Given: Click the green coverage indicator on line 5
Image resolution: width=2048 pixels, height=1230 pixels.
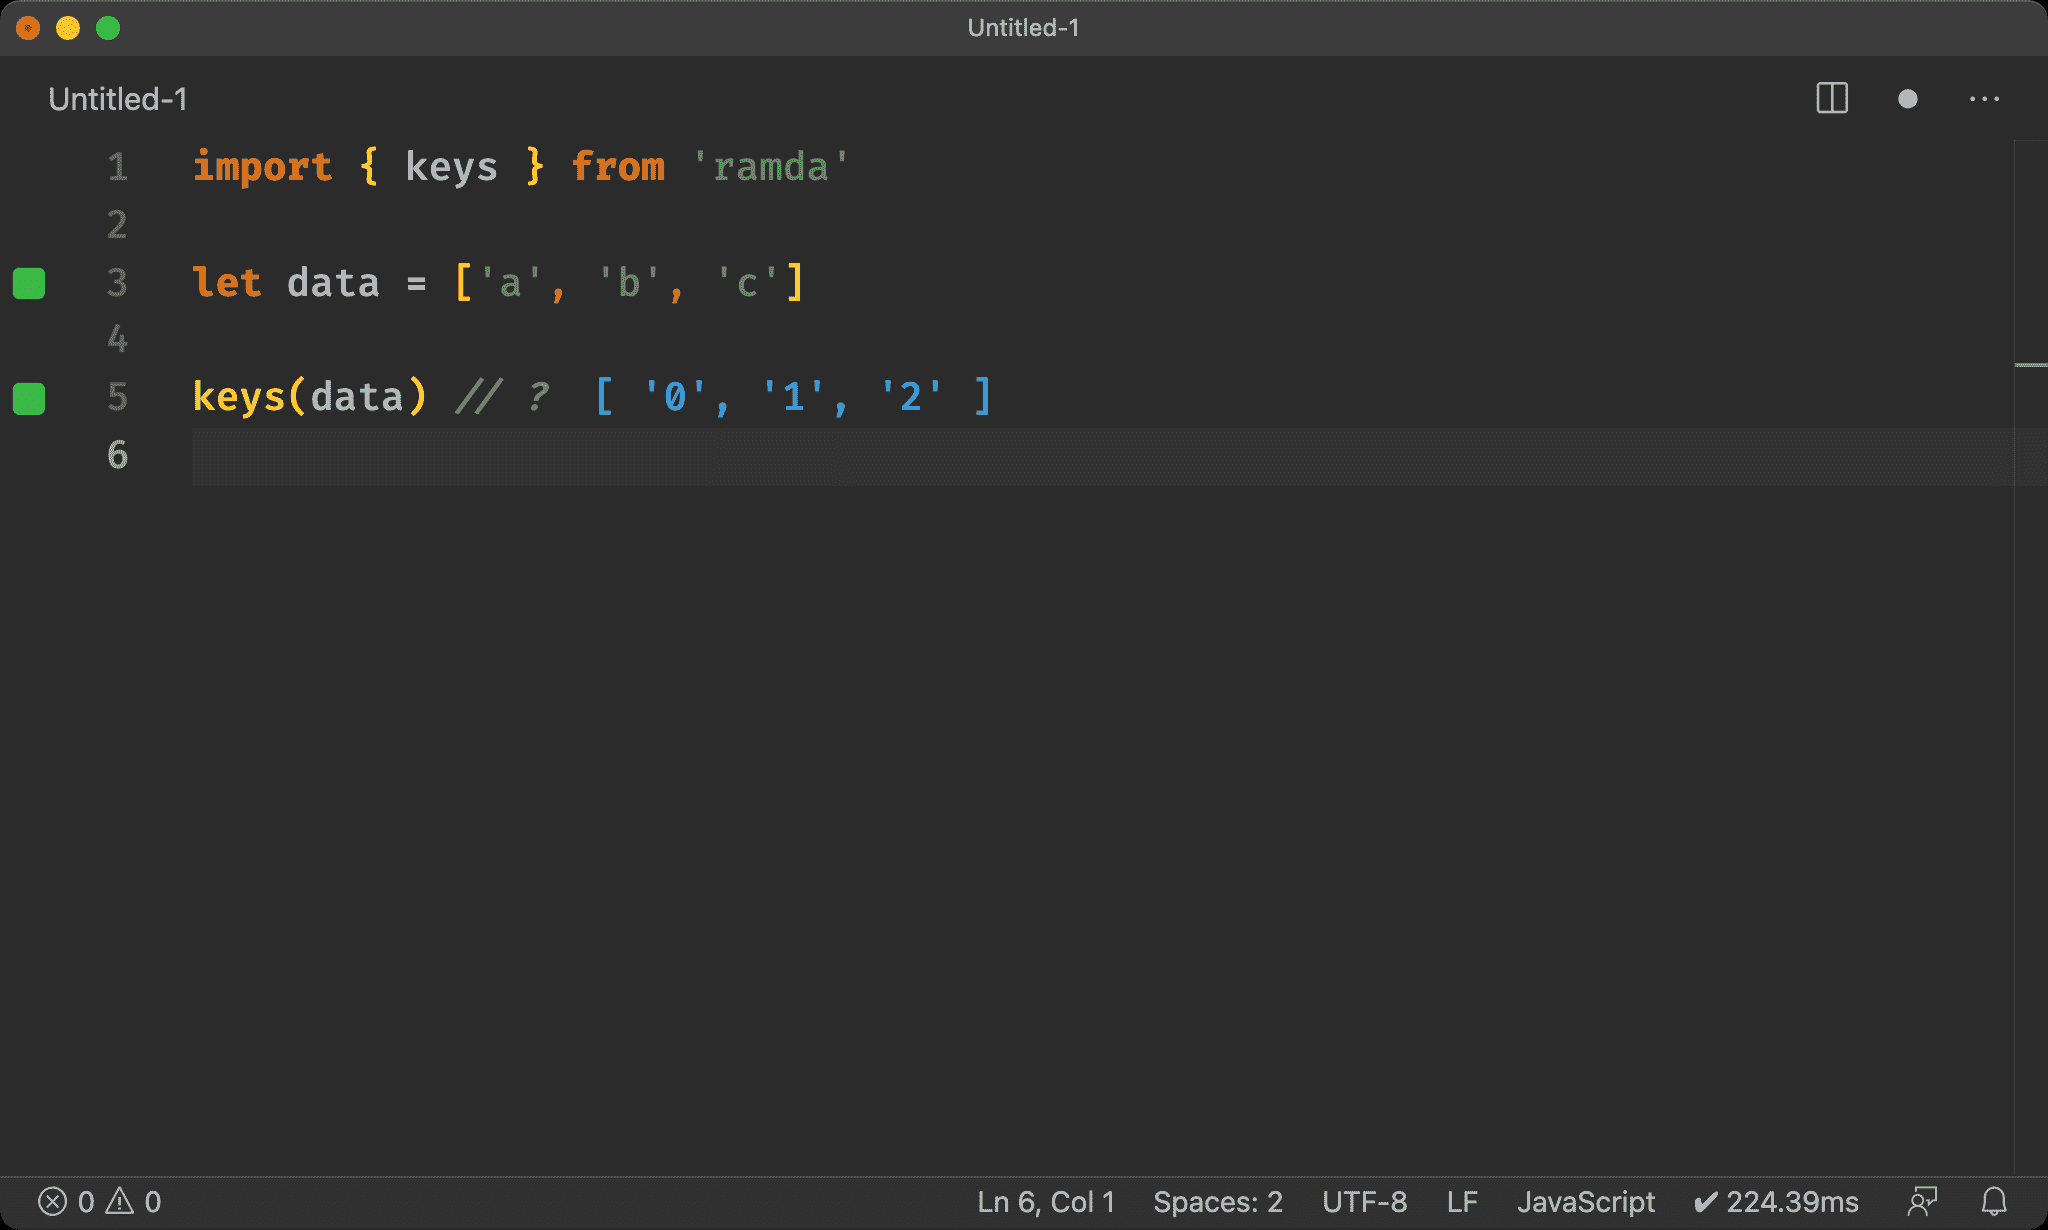Looking at the screenshot, I should tap(29, 398).
